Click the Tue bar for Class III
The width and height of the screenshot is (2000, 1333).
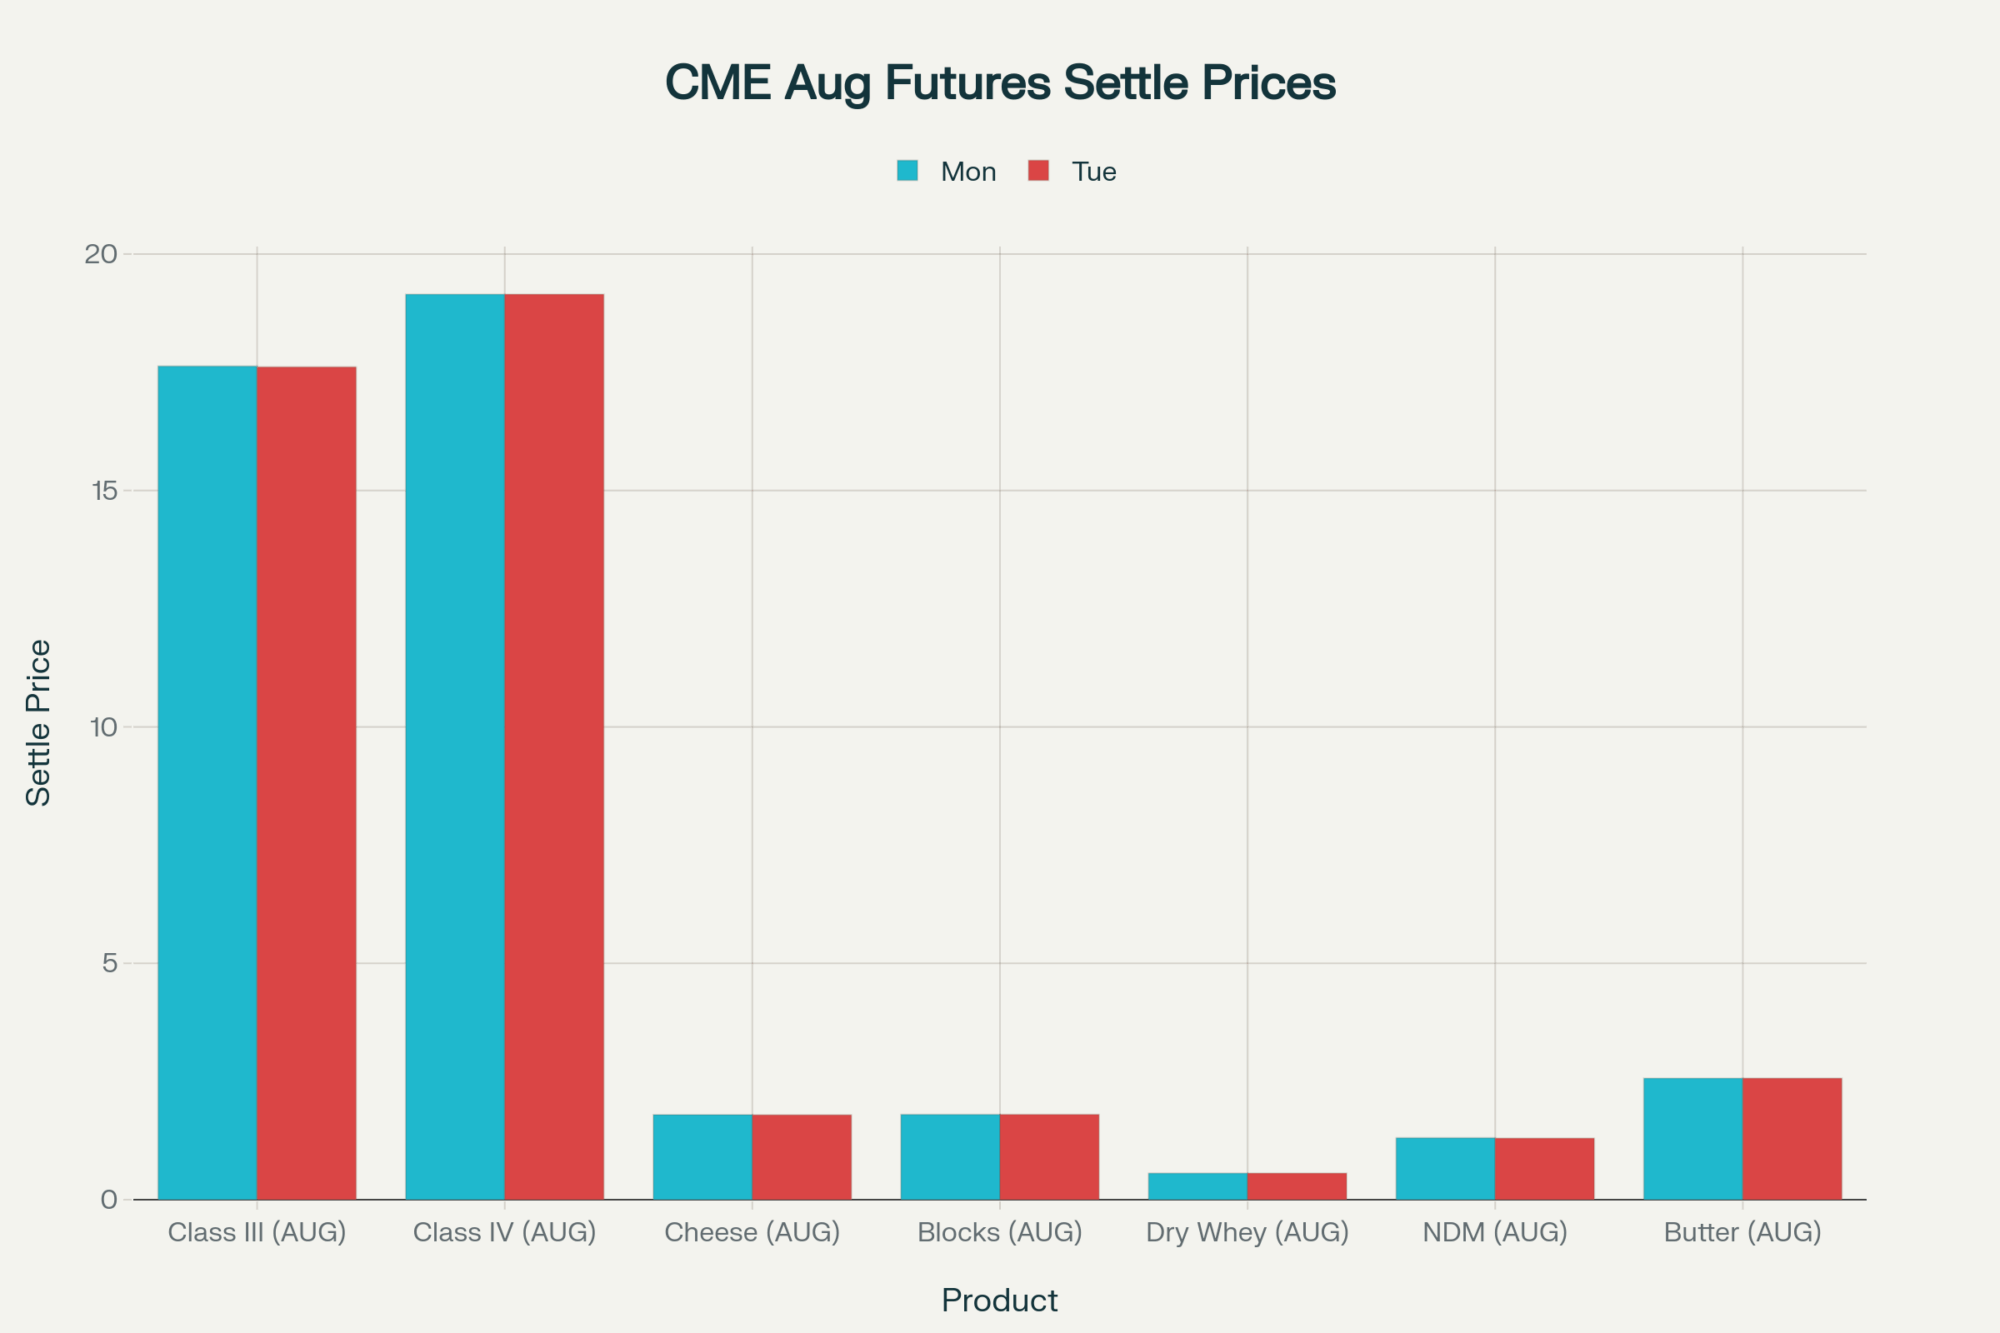click(x=306, y=782)
